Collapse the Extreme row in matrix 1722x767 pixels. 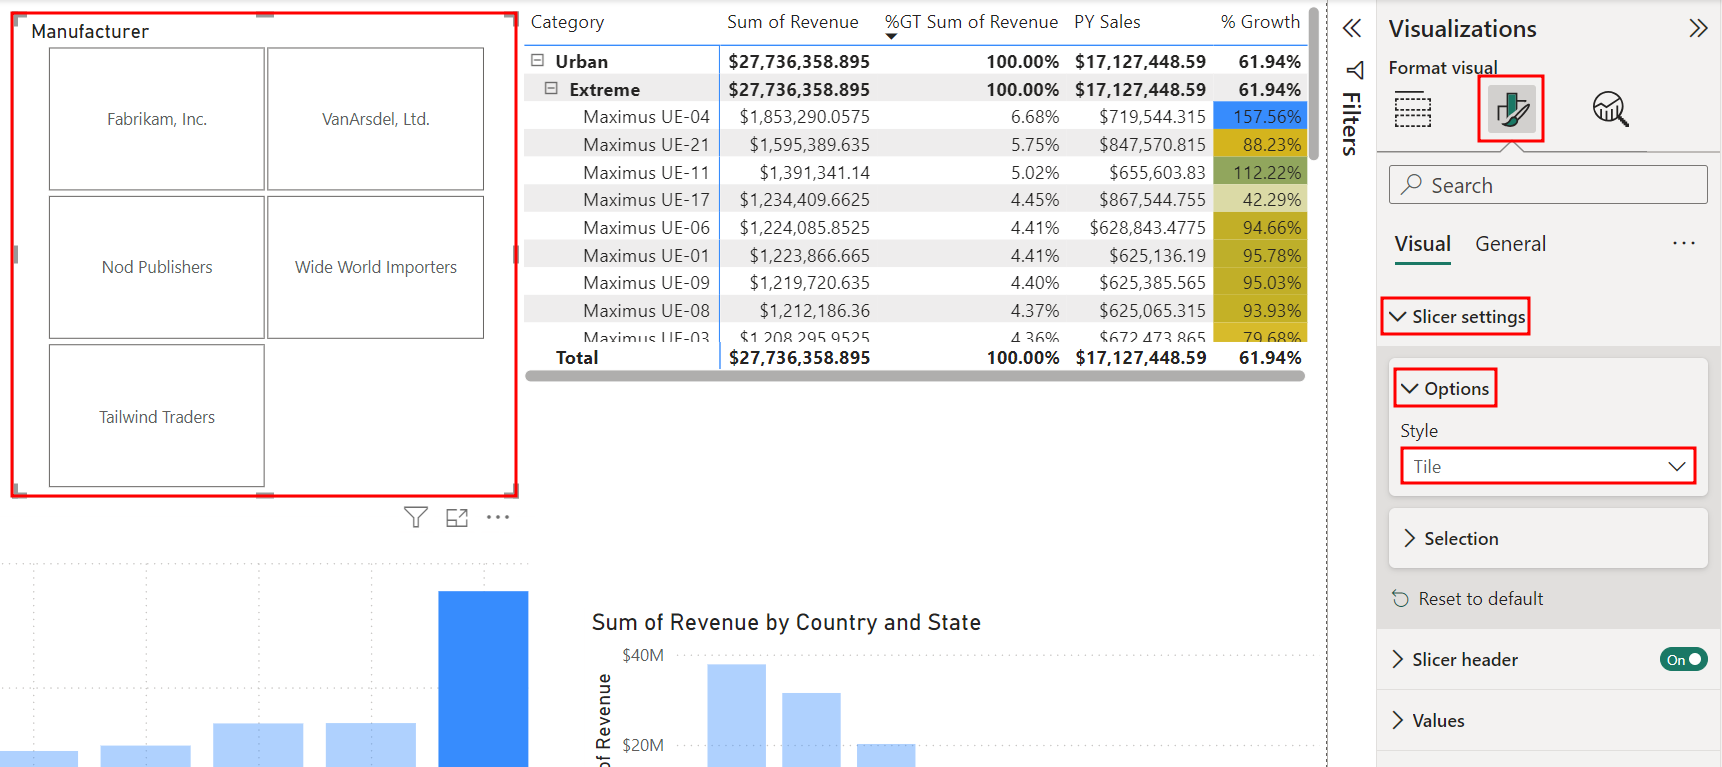551,89
